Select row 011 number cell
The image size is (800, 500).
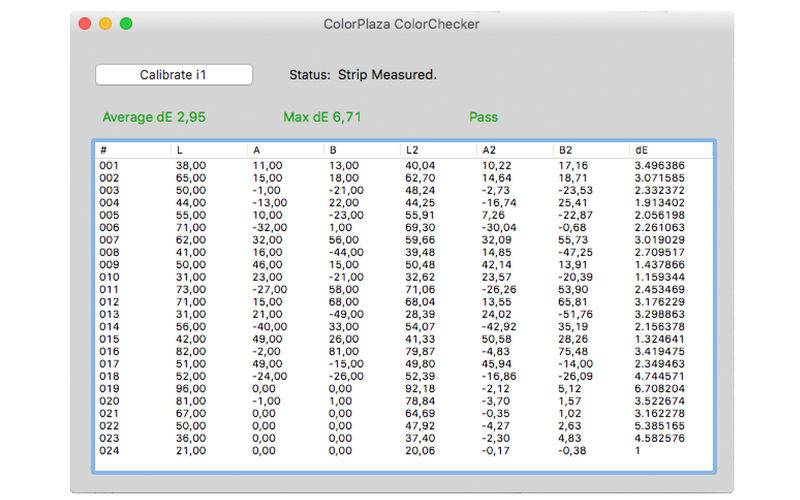(109, 289)
